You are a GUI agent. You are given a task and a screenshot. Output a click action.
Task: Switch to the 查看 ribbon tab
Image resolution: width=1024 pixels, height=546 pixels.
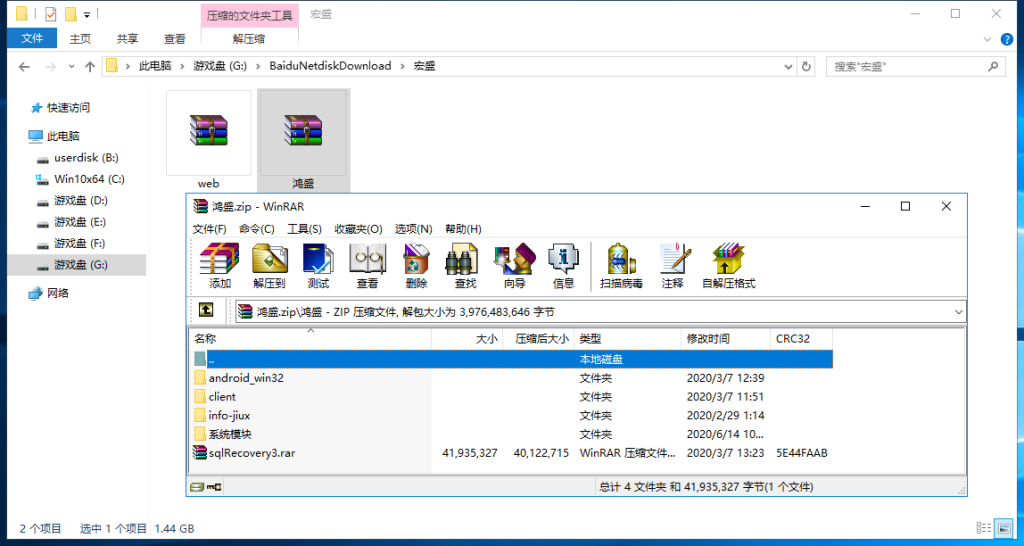[174, 39]
